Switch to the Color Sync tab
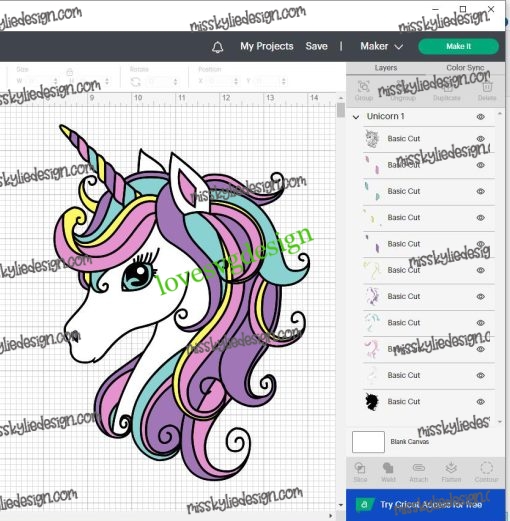Viewport: 510px width, 521px height. pos(465,68)
